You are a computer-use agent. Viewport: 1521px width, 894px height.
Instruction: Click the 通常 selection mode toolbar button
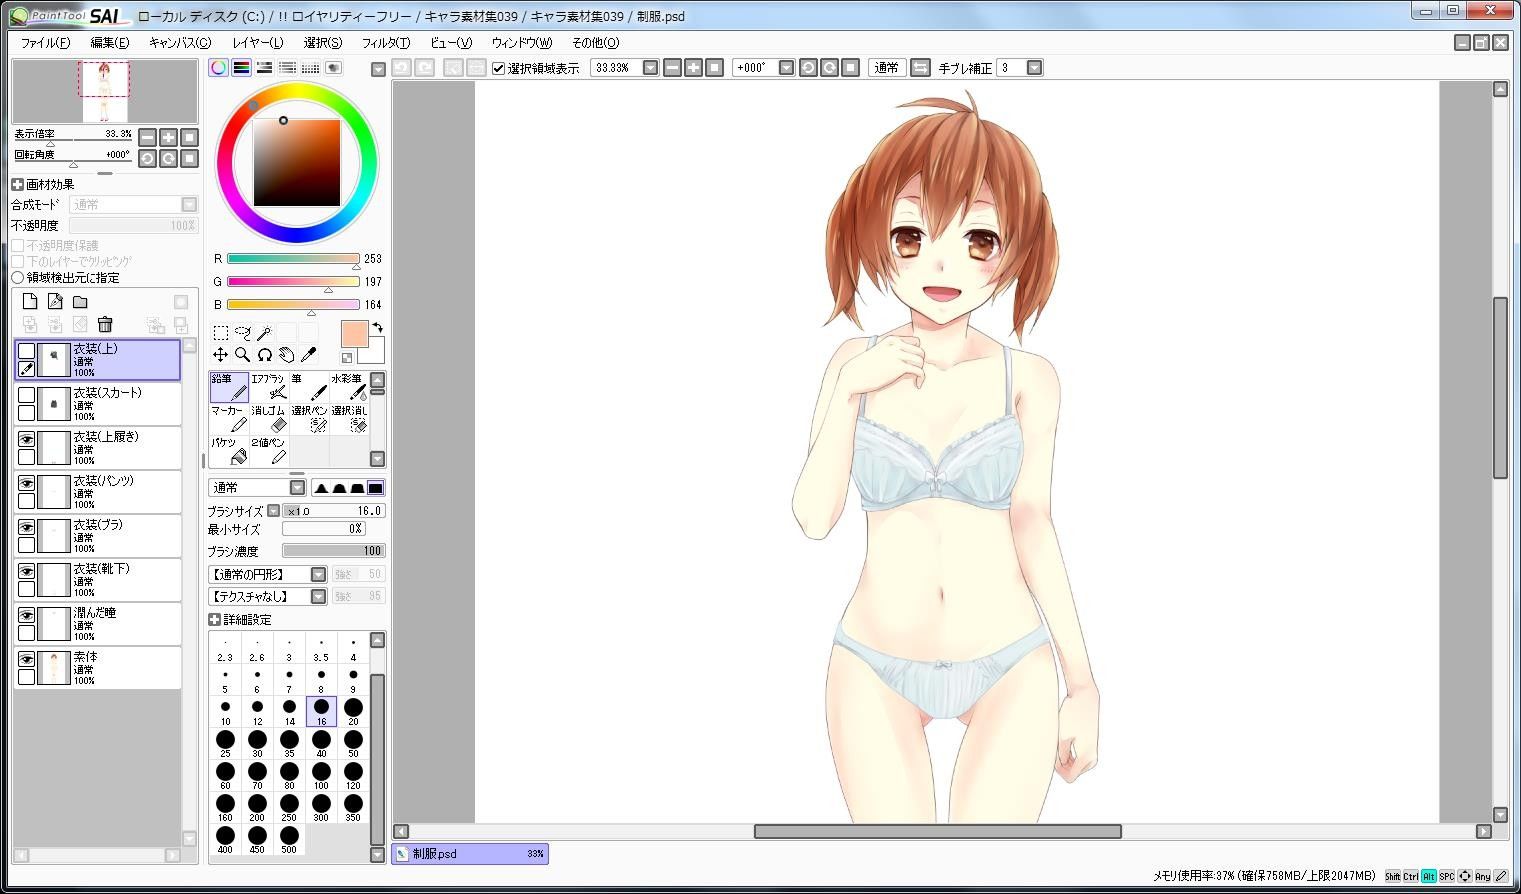point(886,68)
